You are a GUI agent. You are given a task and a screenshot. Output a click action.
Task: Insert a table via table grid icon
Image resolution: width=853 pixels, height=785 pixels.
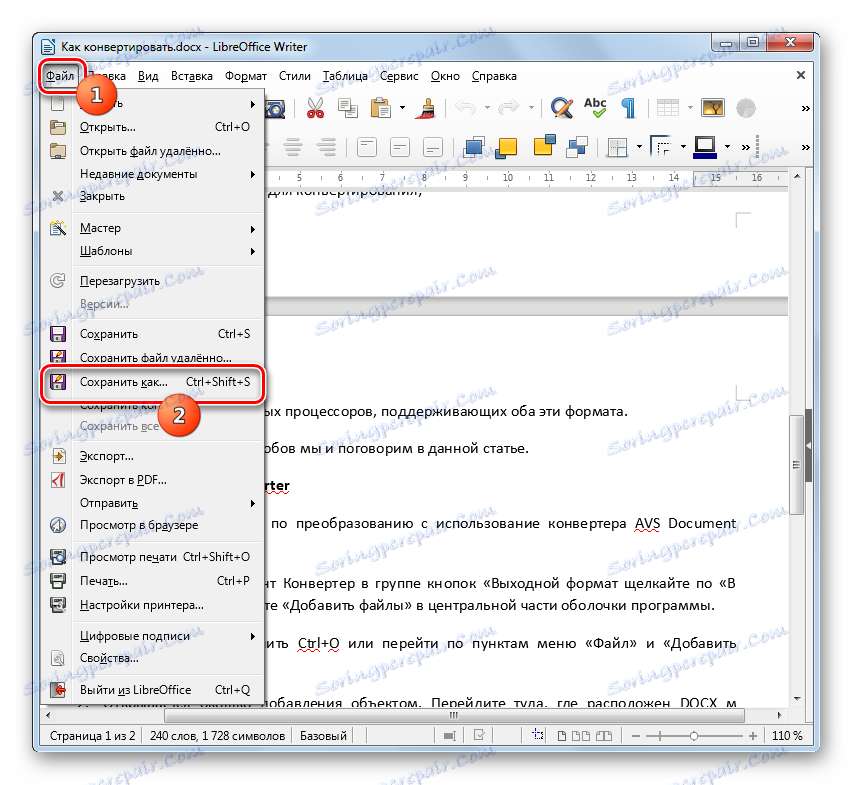667,108
